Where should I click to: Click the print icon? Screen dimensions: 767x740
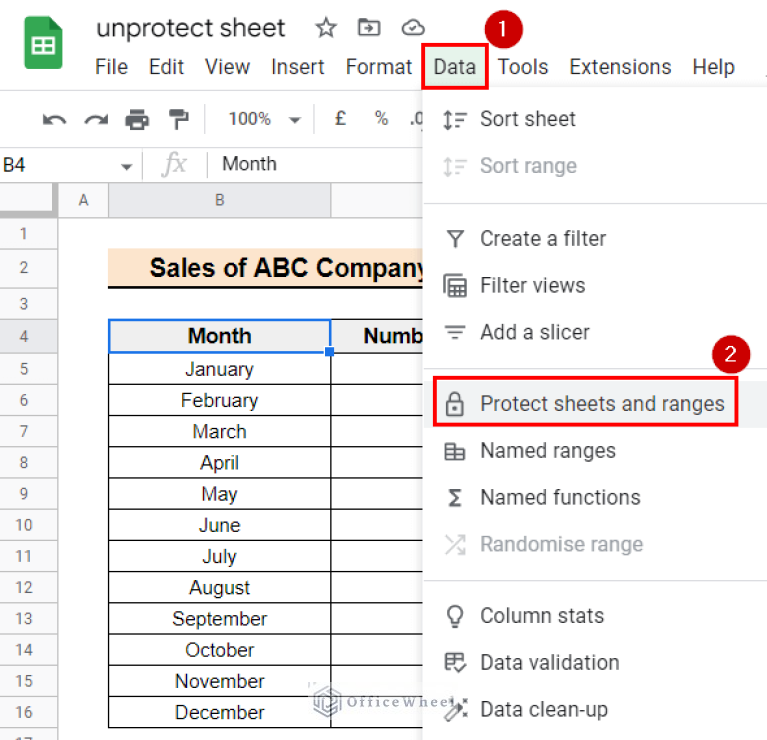pyautogui.click(x=137, y=119)
